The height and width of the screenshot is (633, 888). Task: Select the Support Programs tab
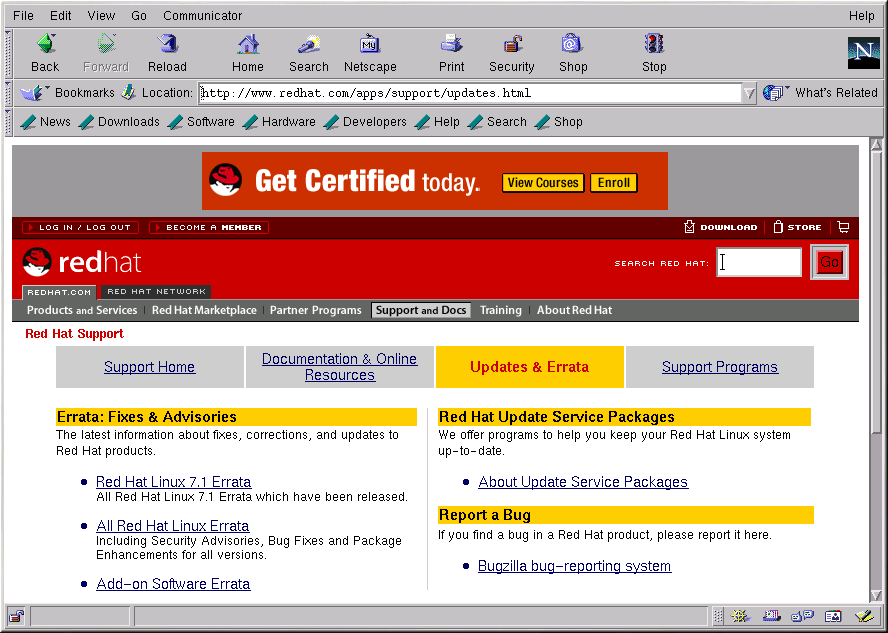[719, 367]
